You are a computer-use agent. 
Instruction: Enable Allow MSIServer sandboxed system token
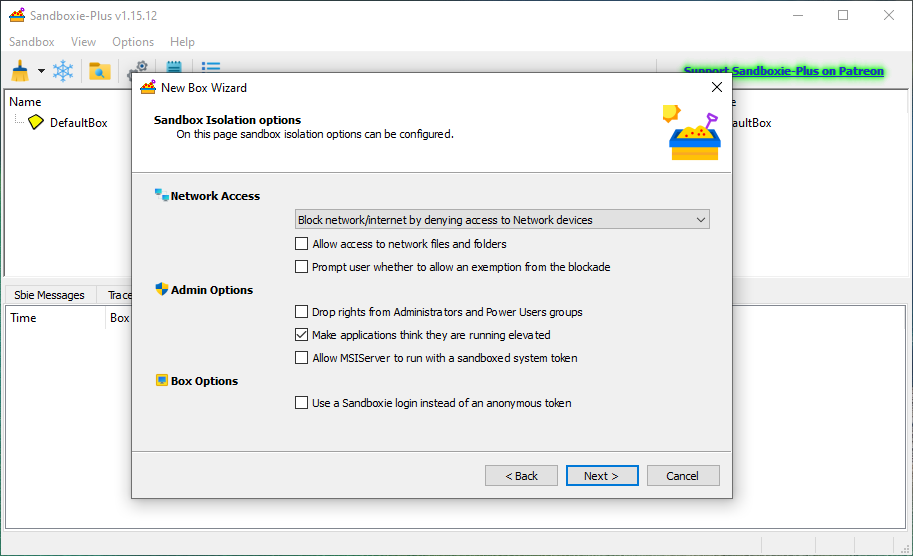pyautogui.click(x=302, y=357)
